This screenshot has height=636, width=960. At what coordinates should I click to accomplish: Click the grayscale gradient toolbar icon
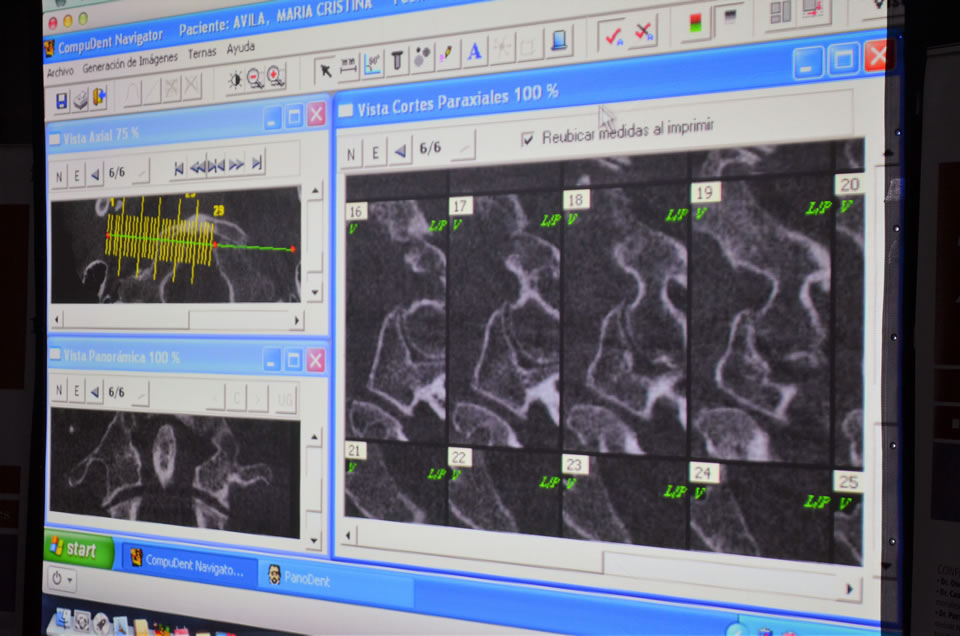729,18
